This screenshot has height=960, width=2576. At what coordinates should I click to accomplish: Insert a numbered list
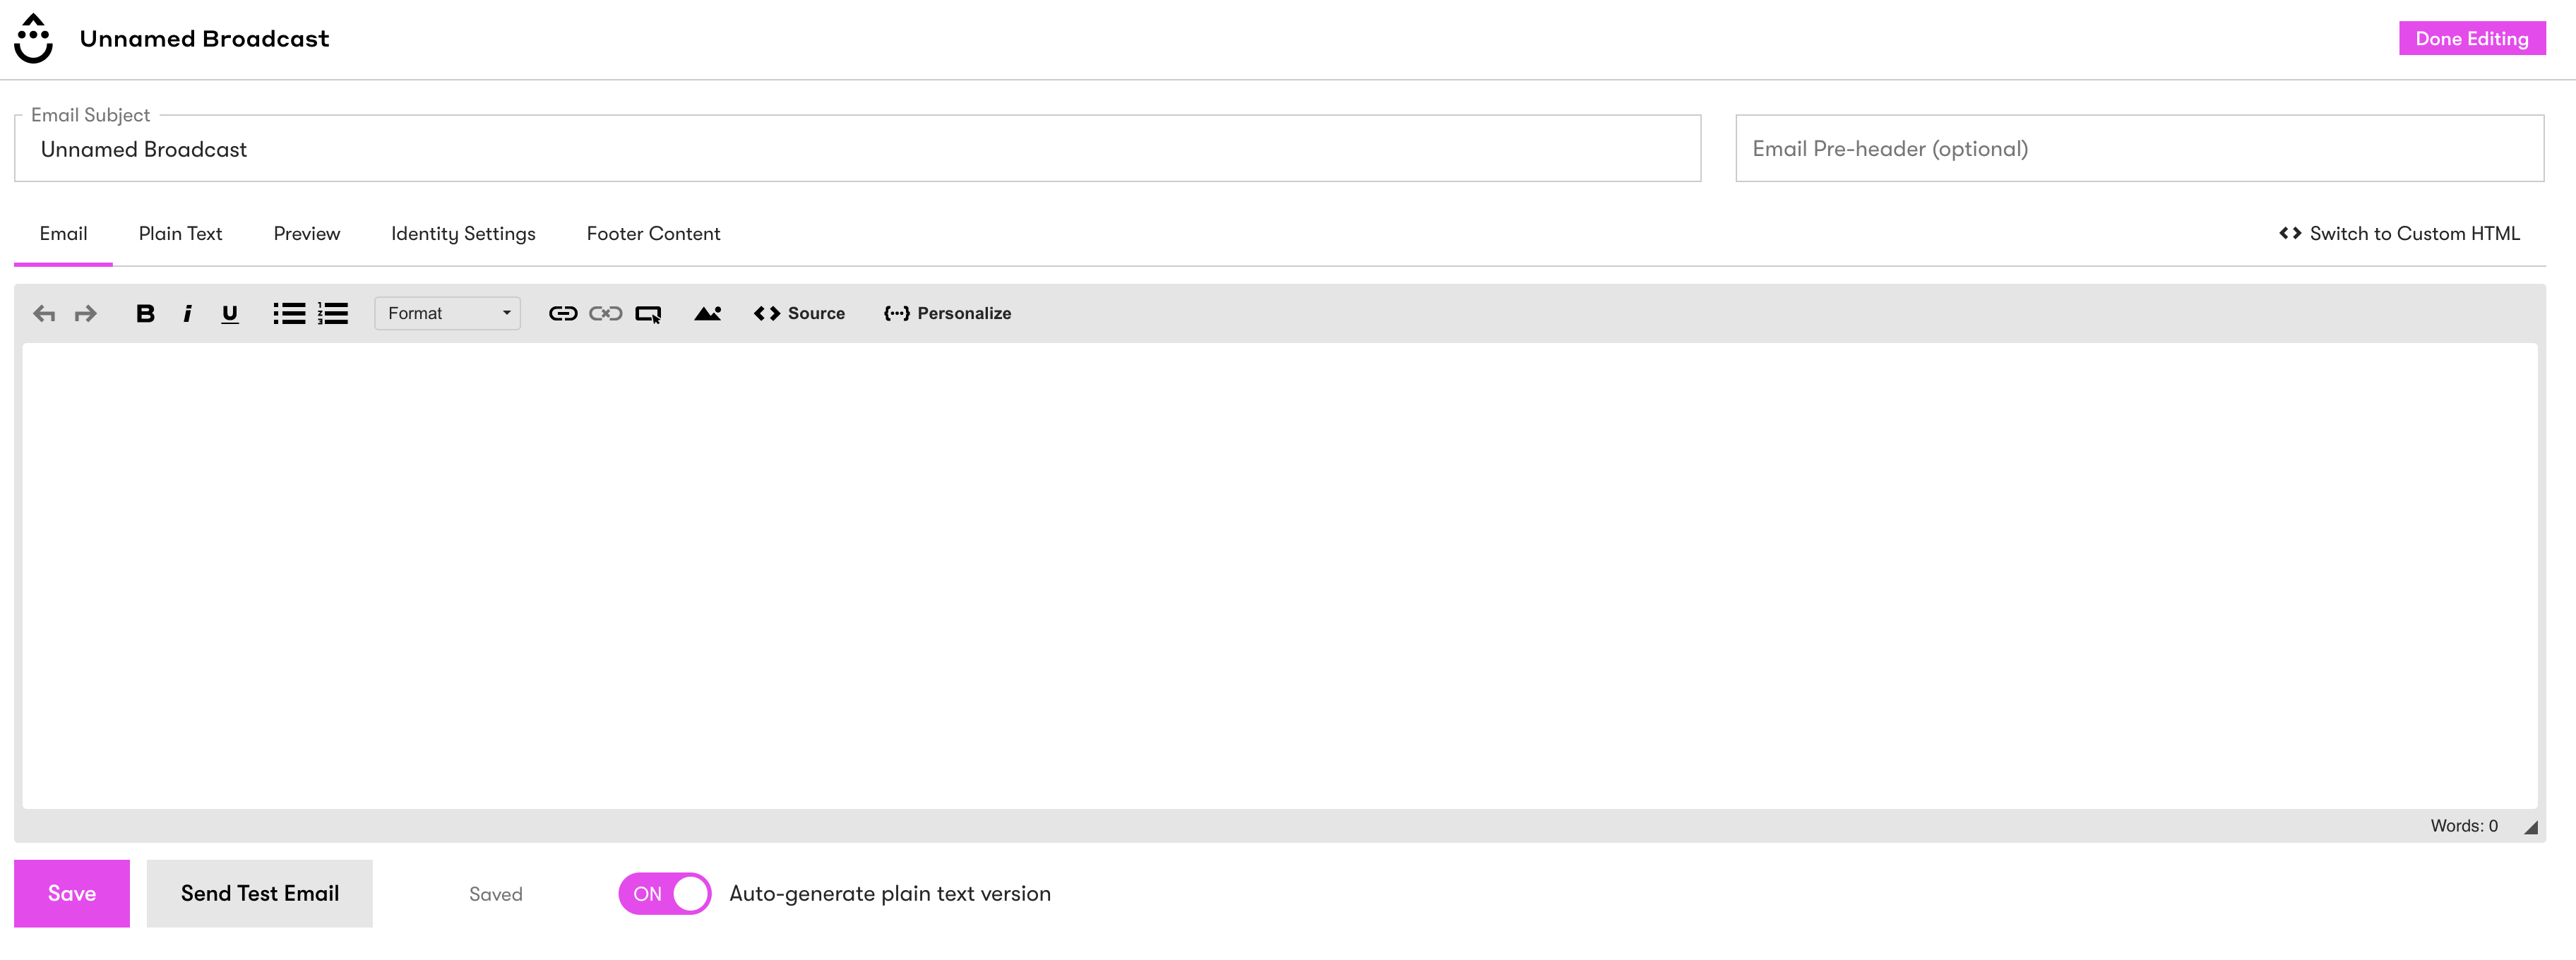(x=333, y=314)
